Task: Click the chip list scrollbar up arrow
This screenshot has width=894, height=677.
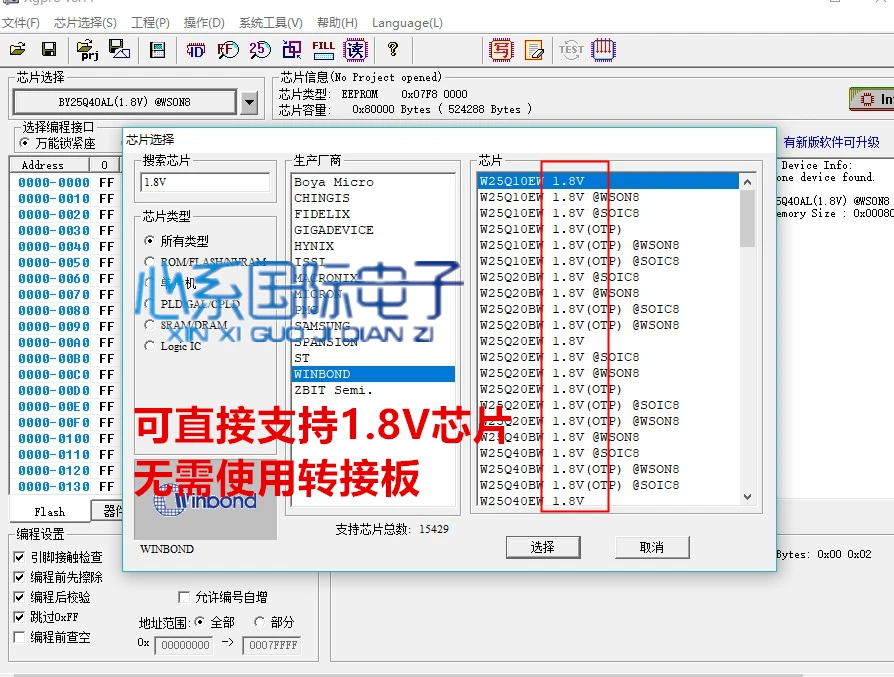Action: click(x=747, y=182)
